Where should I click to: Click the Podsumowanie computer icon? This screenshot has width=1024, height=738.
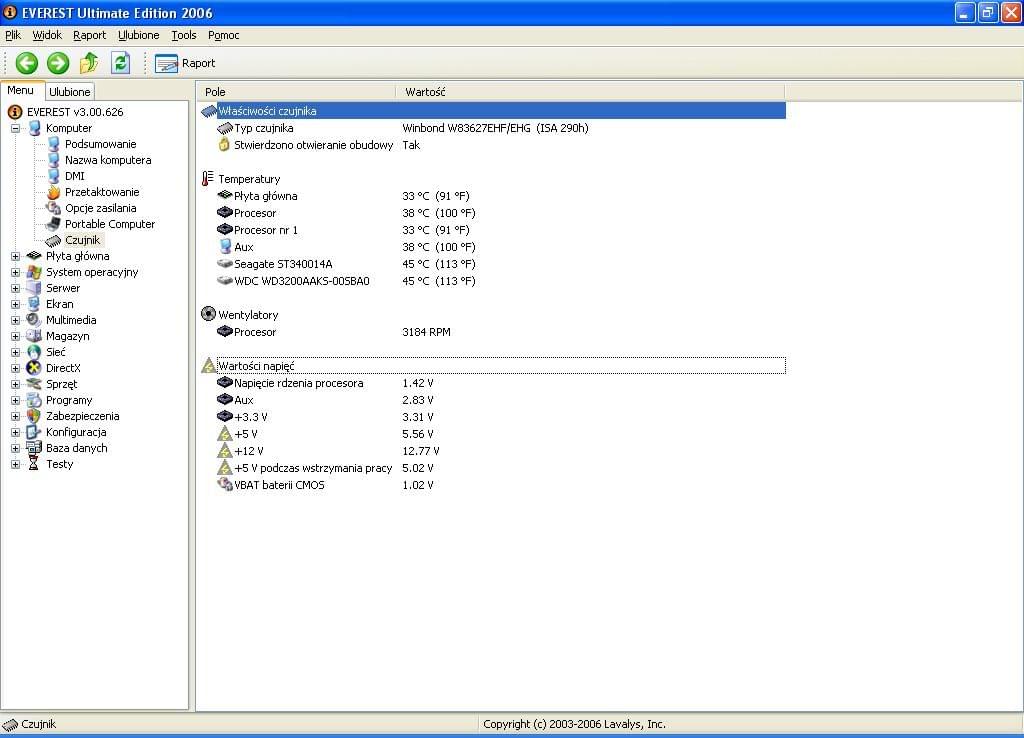click(54, 144)
